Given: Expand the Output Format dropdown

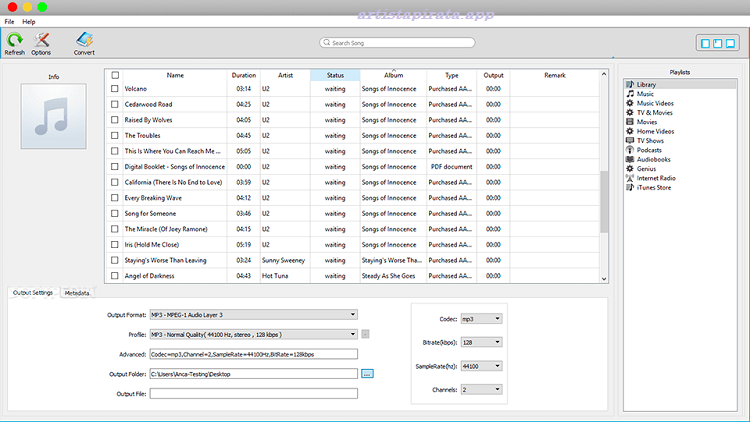Looking at the screenshot, I should (x=353, y=315).
